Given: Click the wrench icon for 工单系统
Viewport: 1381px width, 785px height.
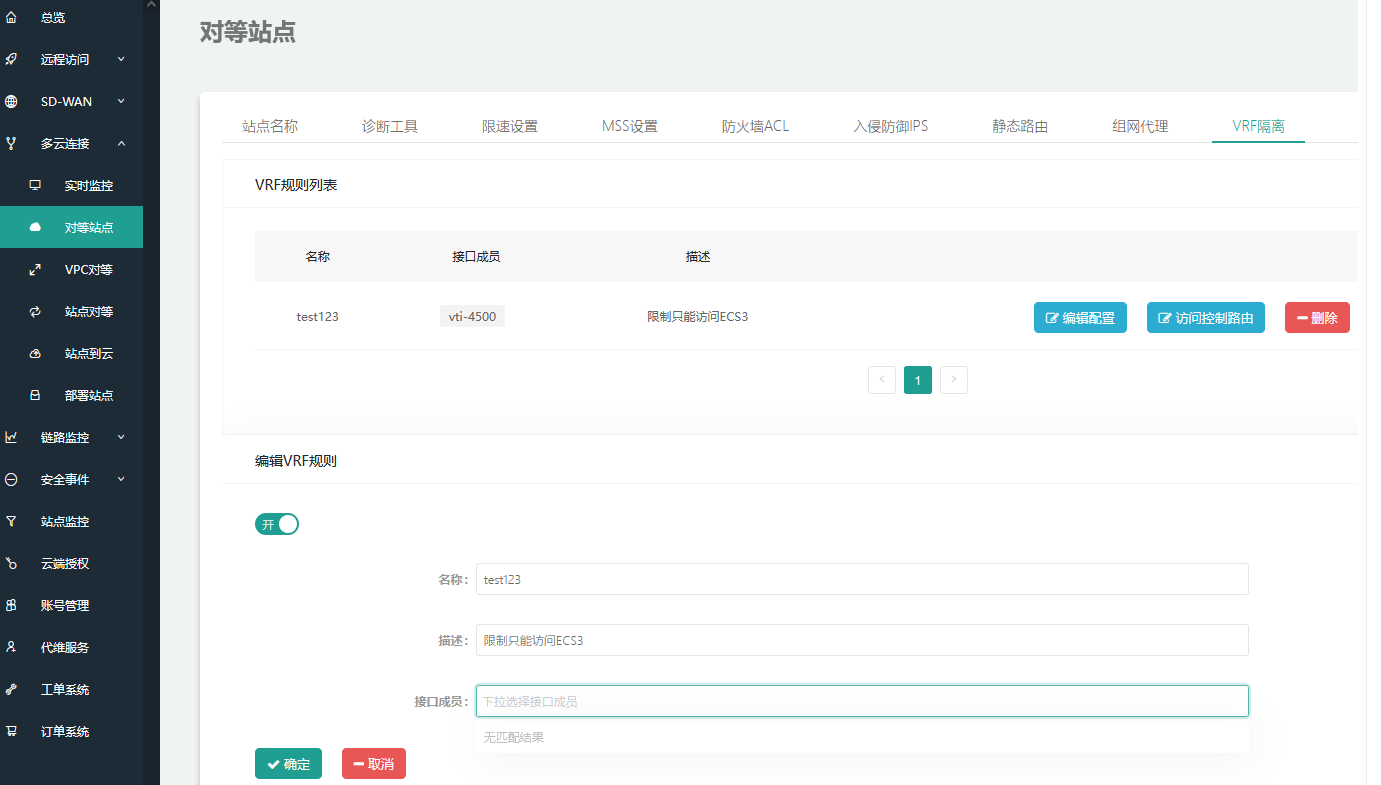Looking at the screenshot, I should [x=11, y=689].
